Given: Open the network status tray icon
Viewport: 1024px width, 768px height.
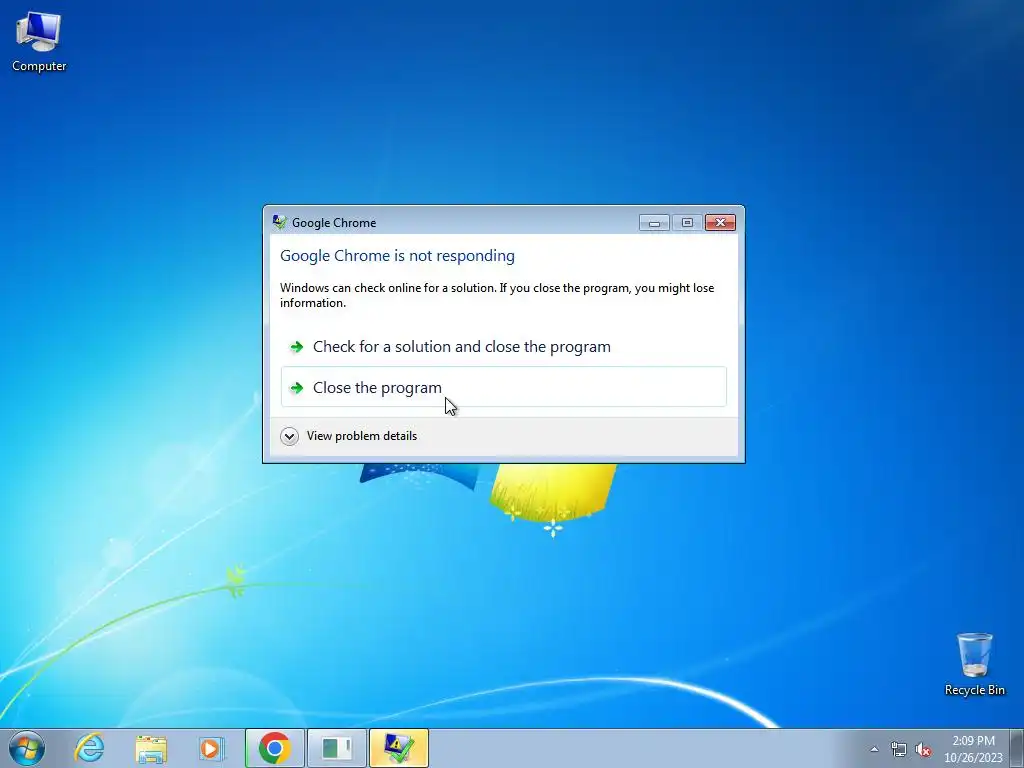Looking at the screenshot, I should (899, 749).
